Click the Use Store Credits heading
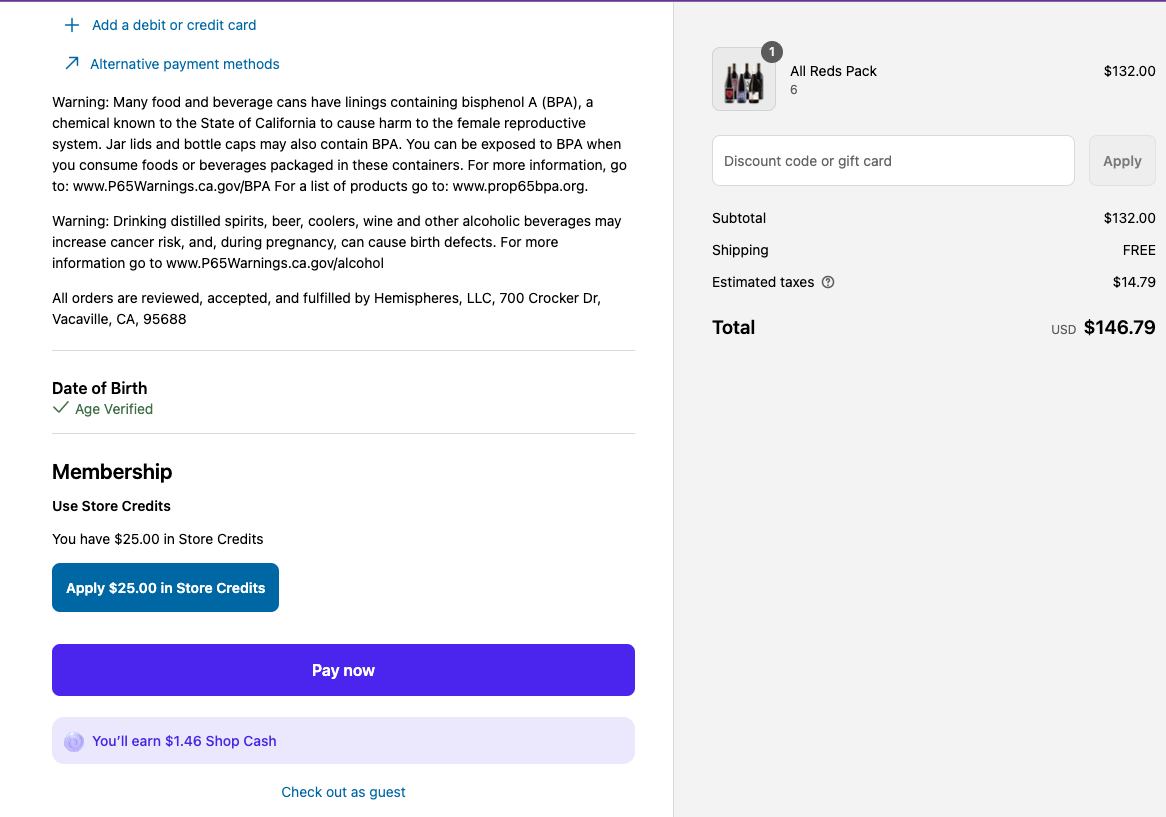 click(112, 506)
